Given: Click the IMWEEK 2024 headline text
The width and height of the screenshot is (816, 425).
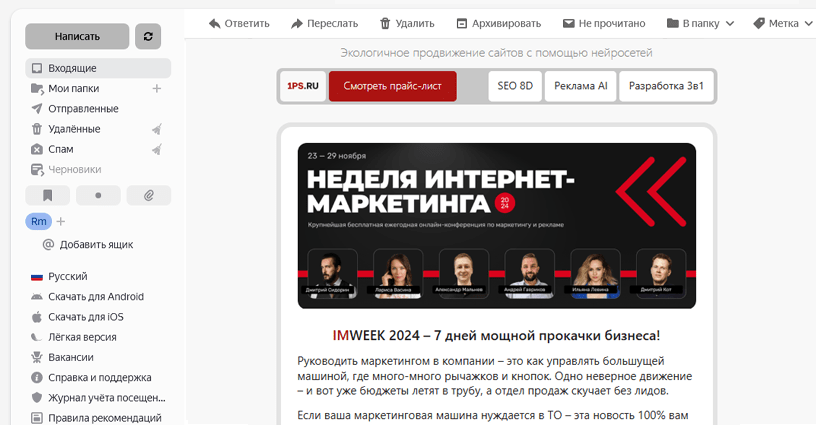Looking at the screenshot, I should click(496, 336).
